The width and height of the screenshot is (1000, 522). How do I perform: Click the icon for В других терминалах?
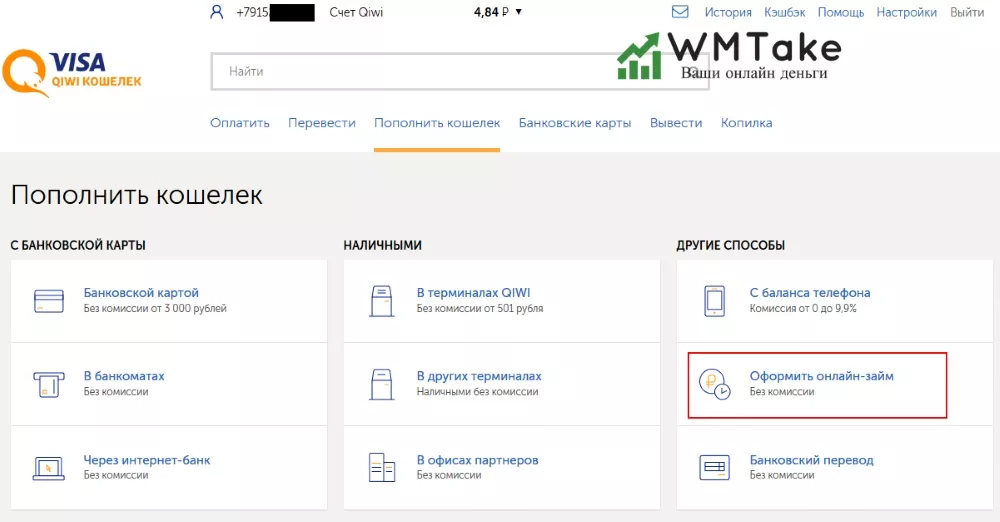pos(381,384)
